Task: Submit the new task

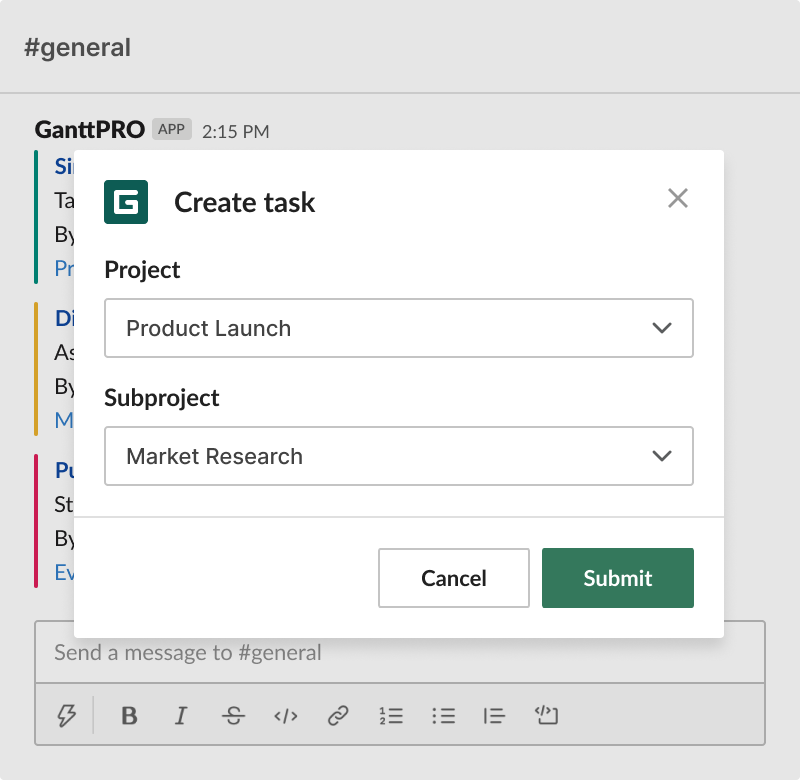Action: (617, 578)
